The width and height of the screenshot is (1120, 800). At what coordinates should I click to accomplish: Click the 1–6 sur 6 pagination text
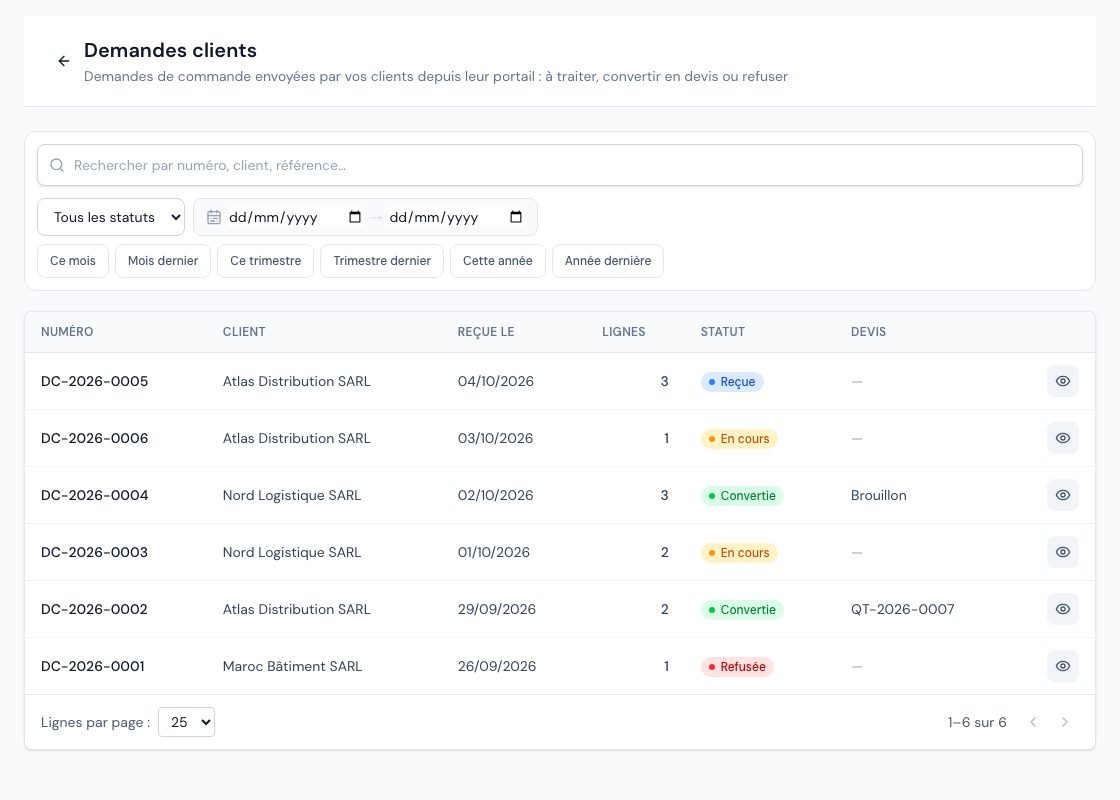(976, 722)
